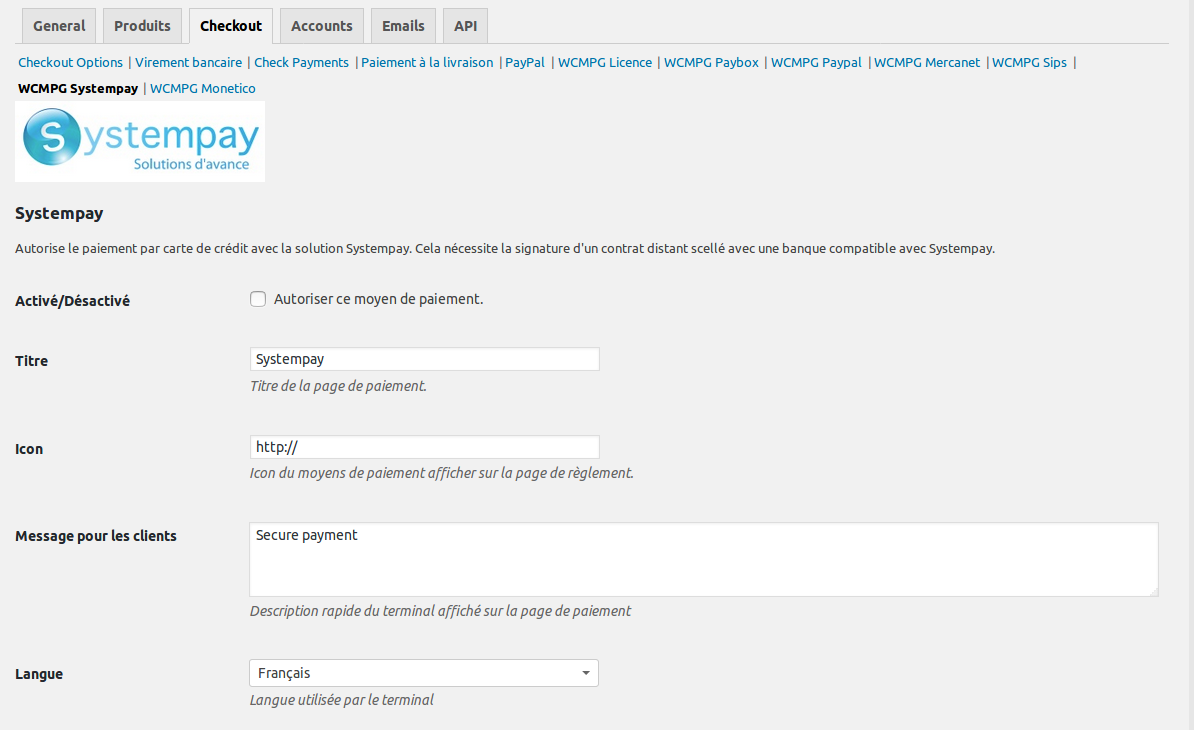Click 'Description rapide du terminal' hint text
This screenshot has width=1194, height=730.
440,610
